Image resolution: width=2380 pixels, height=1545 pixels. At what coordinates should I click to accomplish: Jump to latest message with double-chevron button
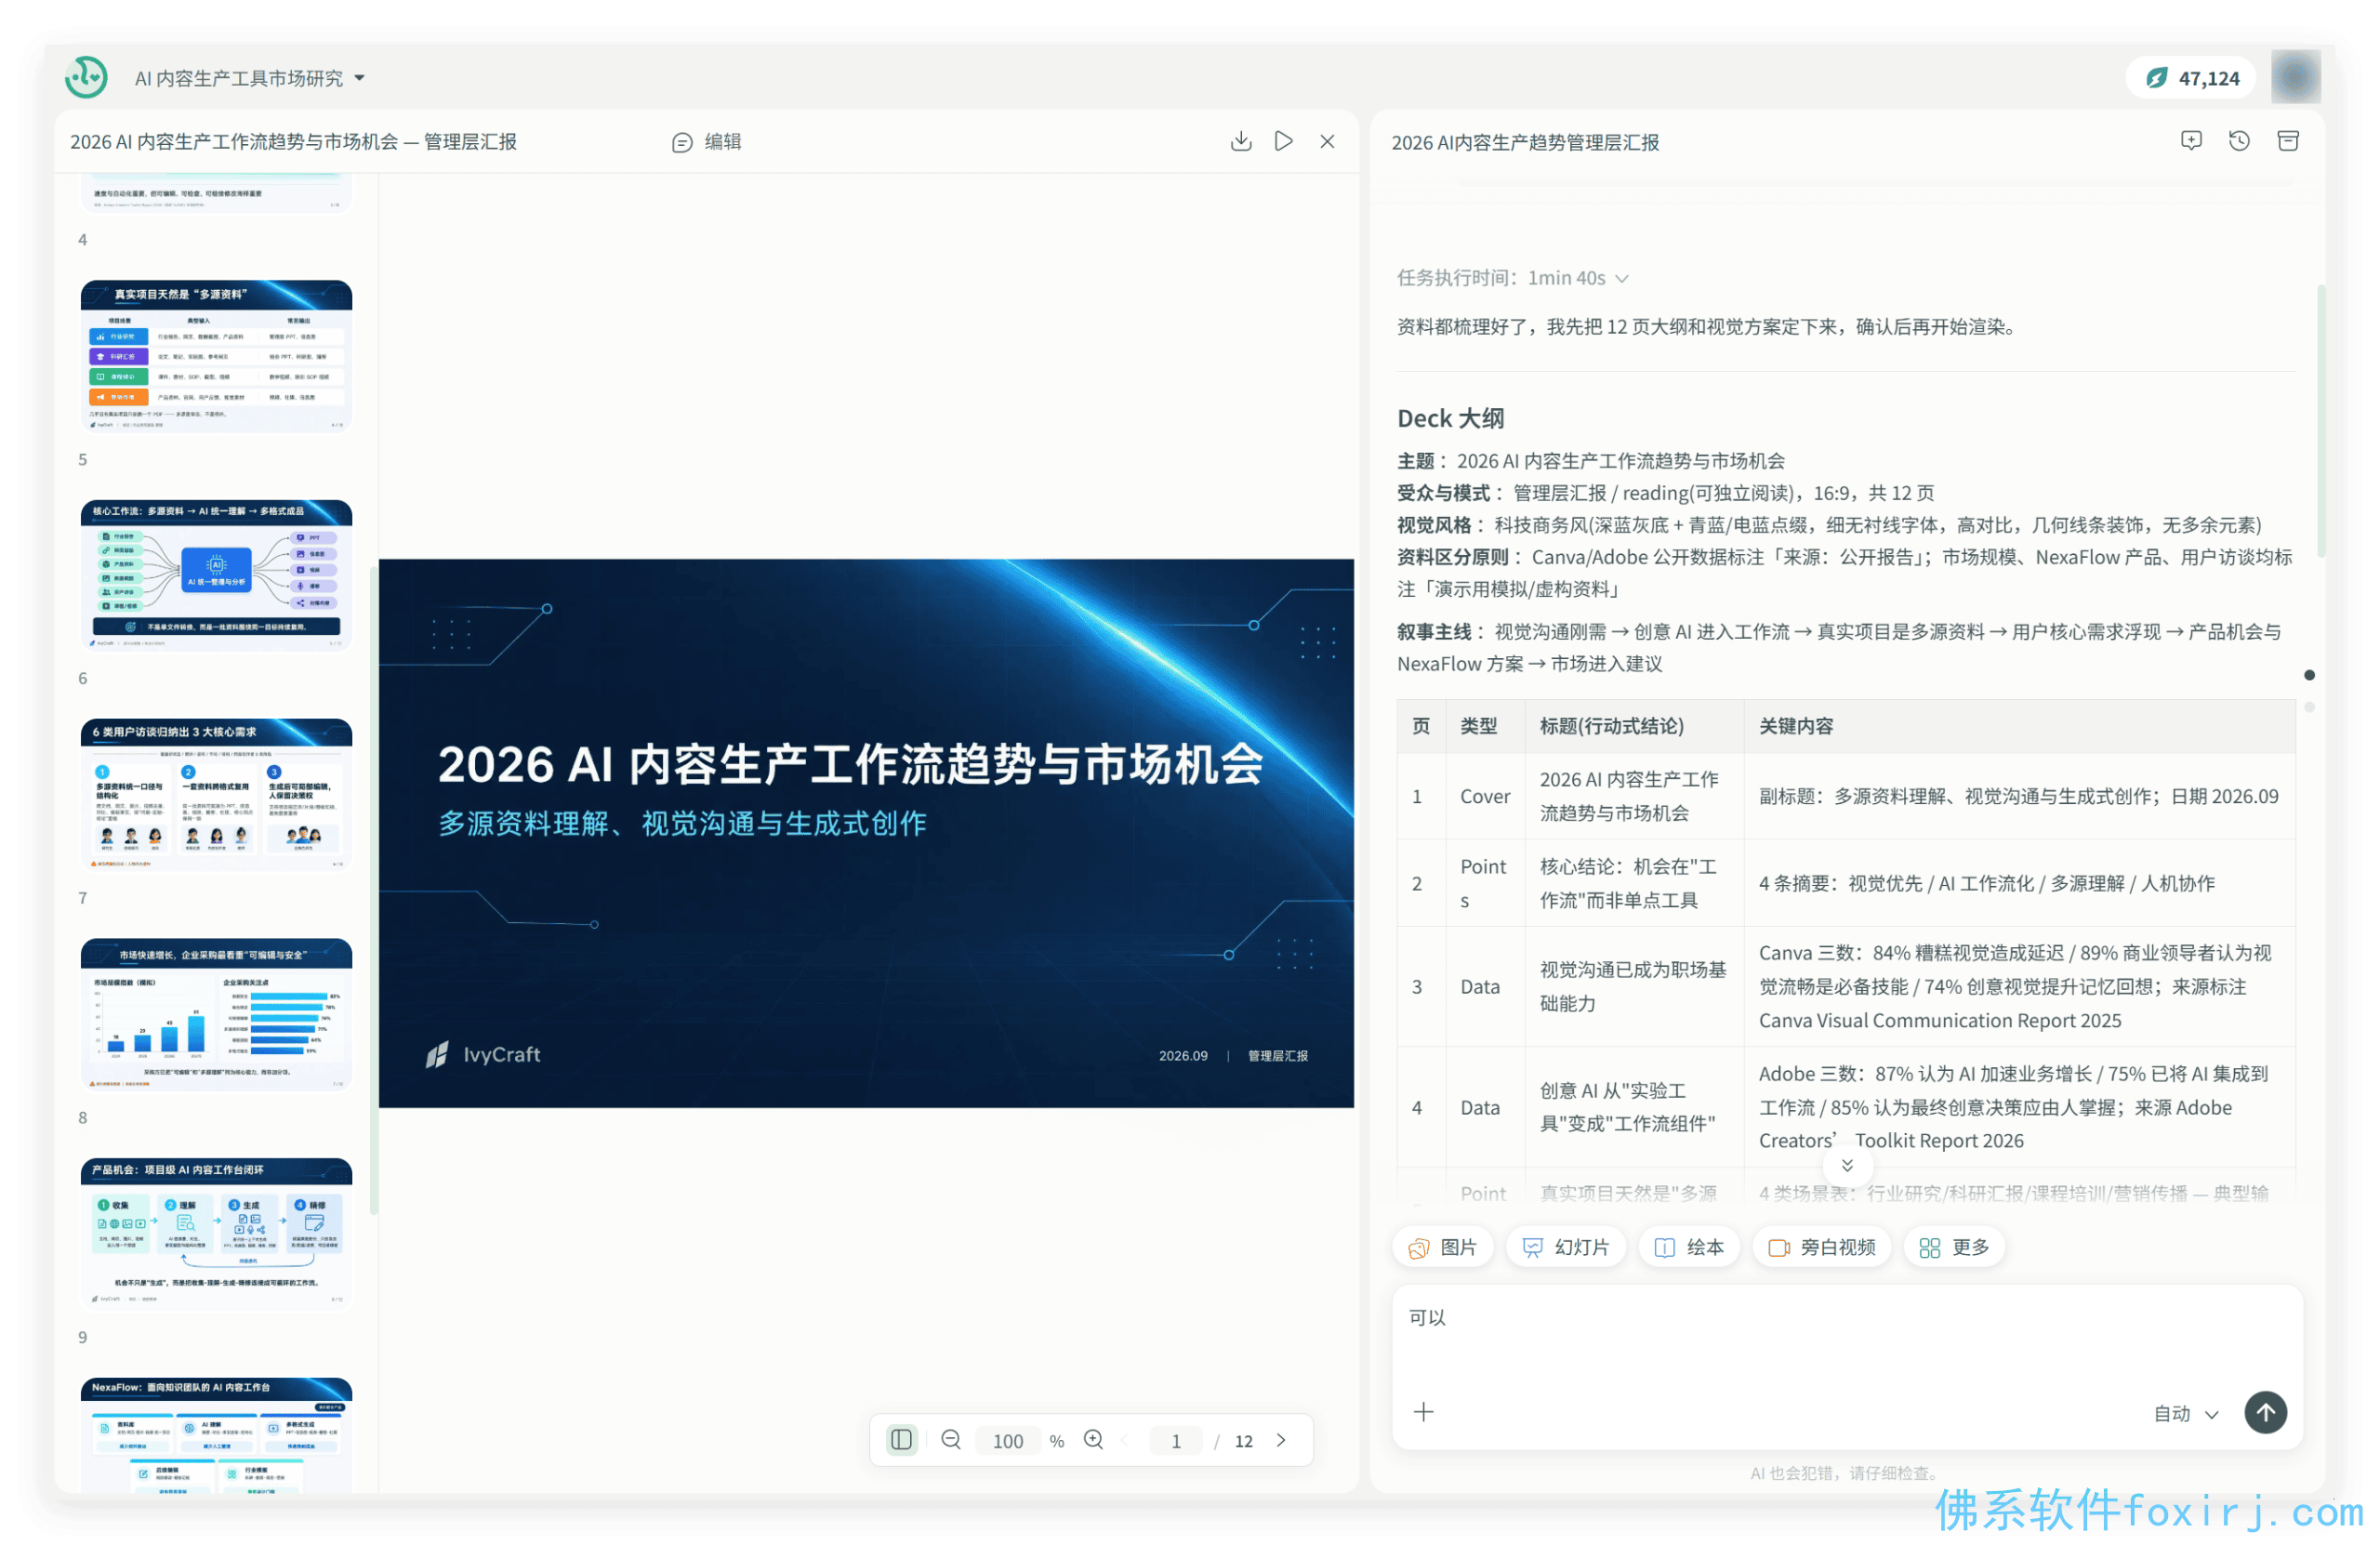point(1847,1166)
